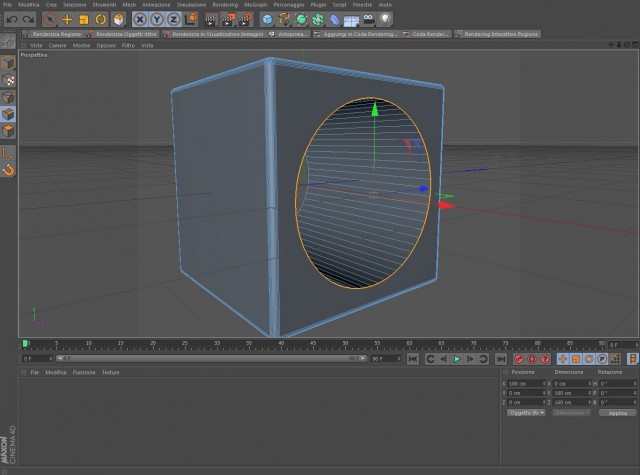The height and width of the screenshot is (475, 640).
Task: Select the Scale tool icon
Action: 84,19
